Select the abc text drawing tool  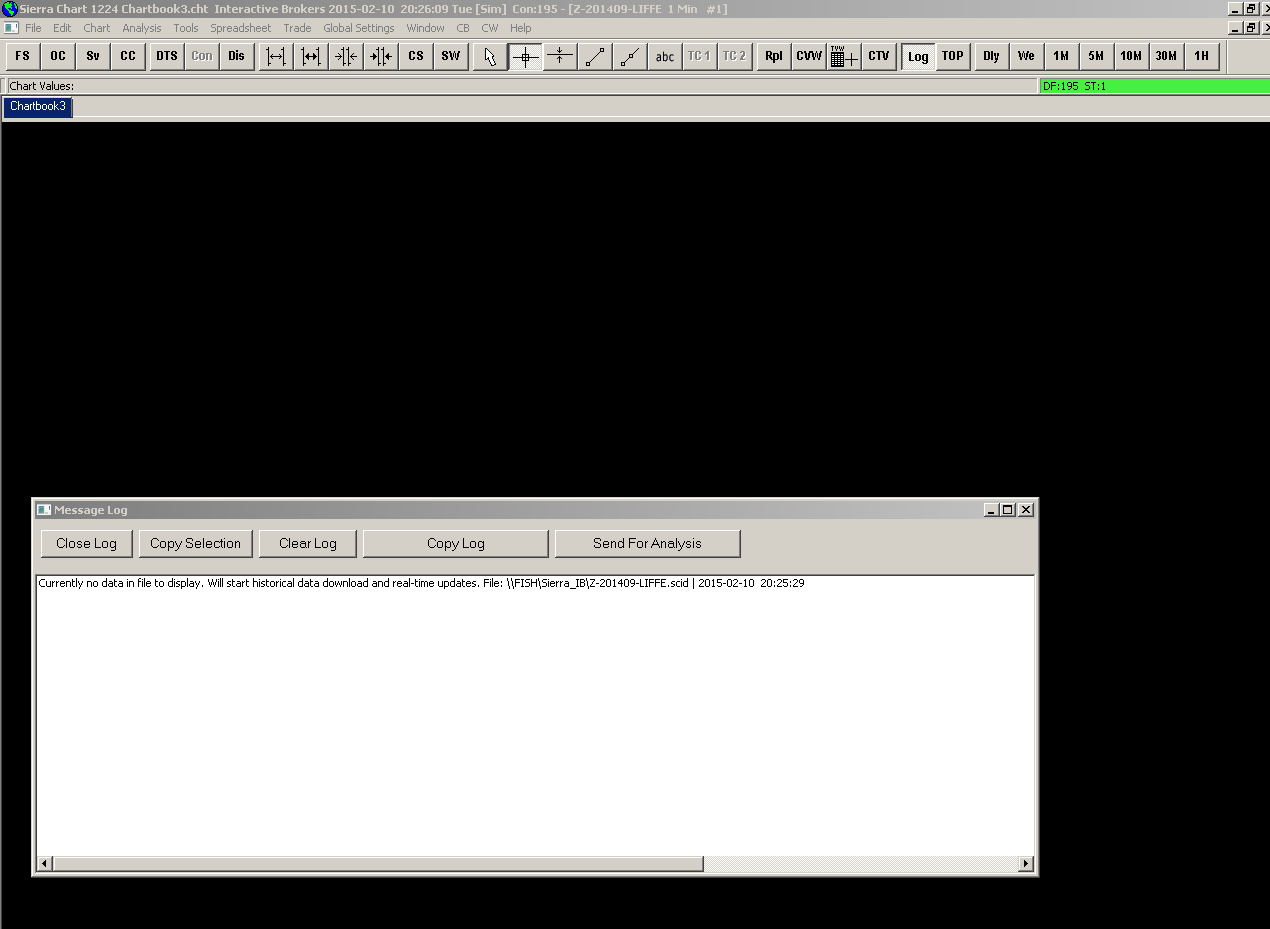(x=665, y=56)
